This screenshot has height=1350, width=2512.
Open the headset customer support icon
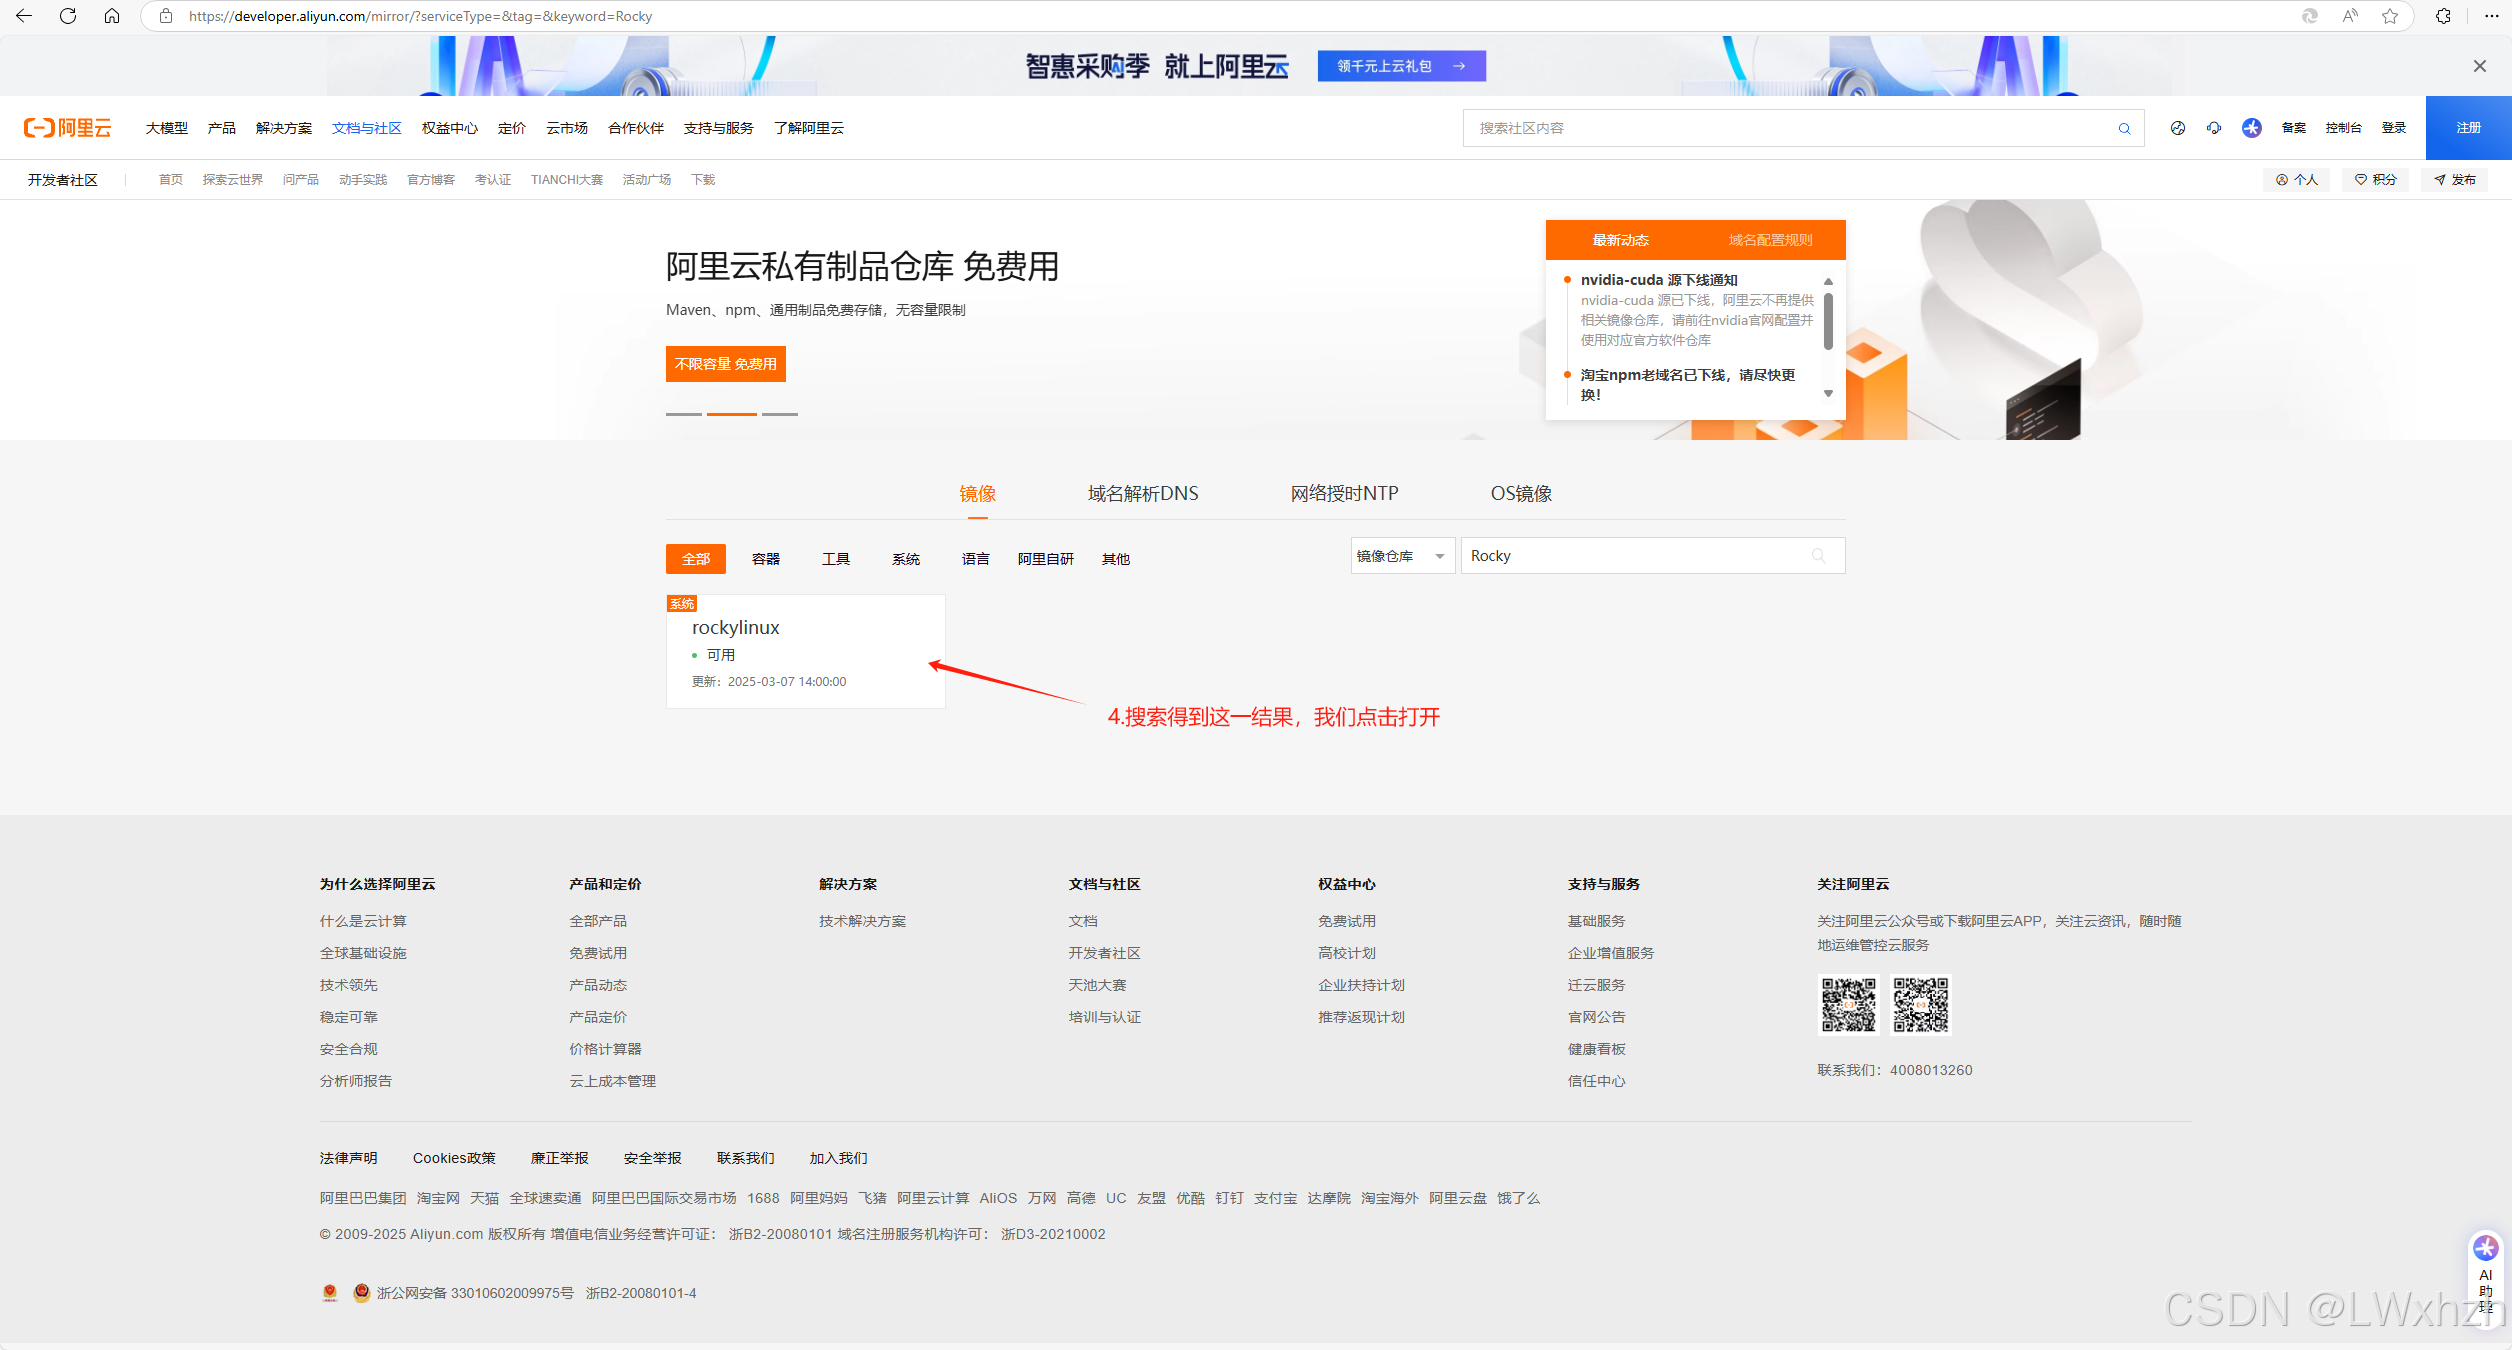click(x=2214, y=128)
